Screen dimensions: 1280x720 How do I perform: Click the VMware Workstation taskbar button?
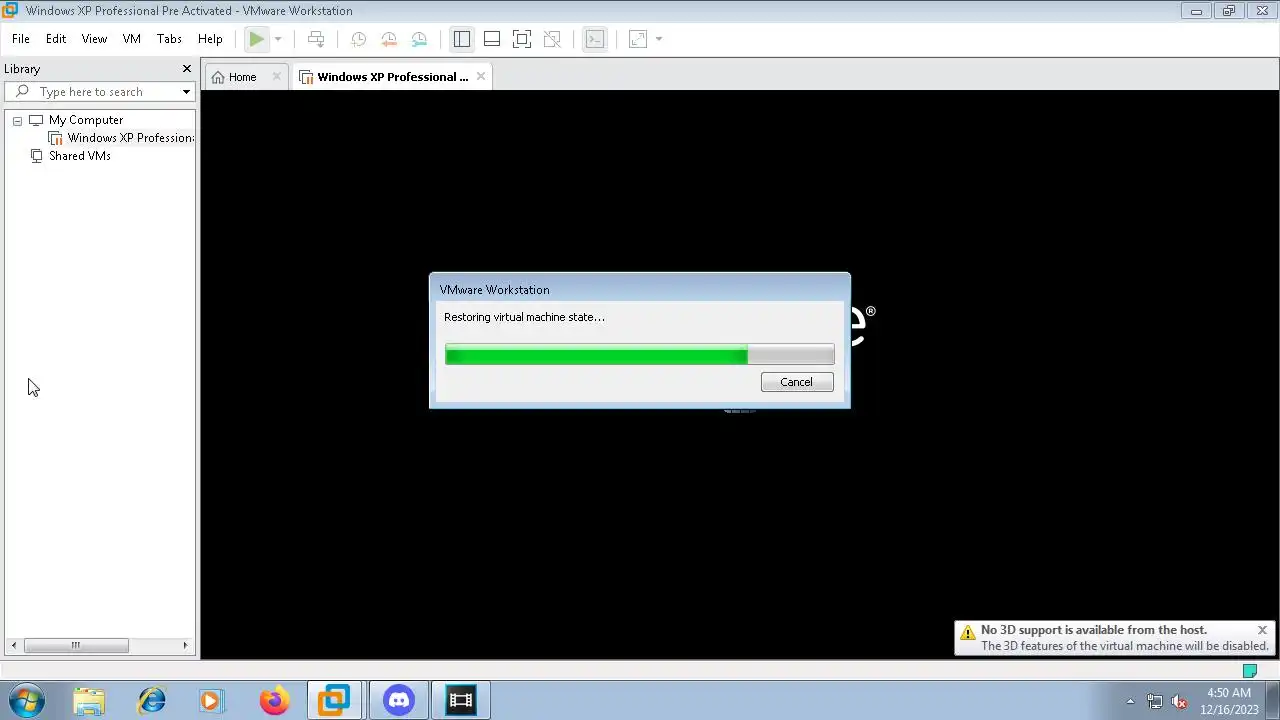click(x=334, y=701)
